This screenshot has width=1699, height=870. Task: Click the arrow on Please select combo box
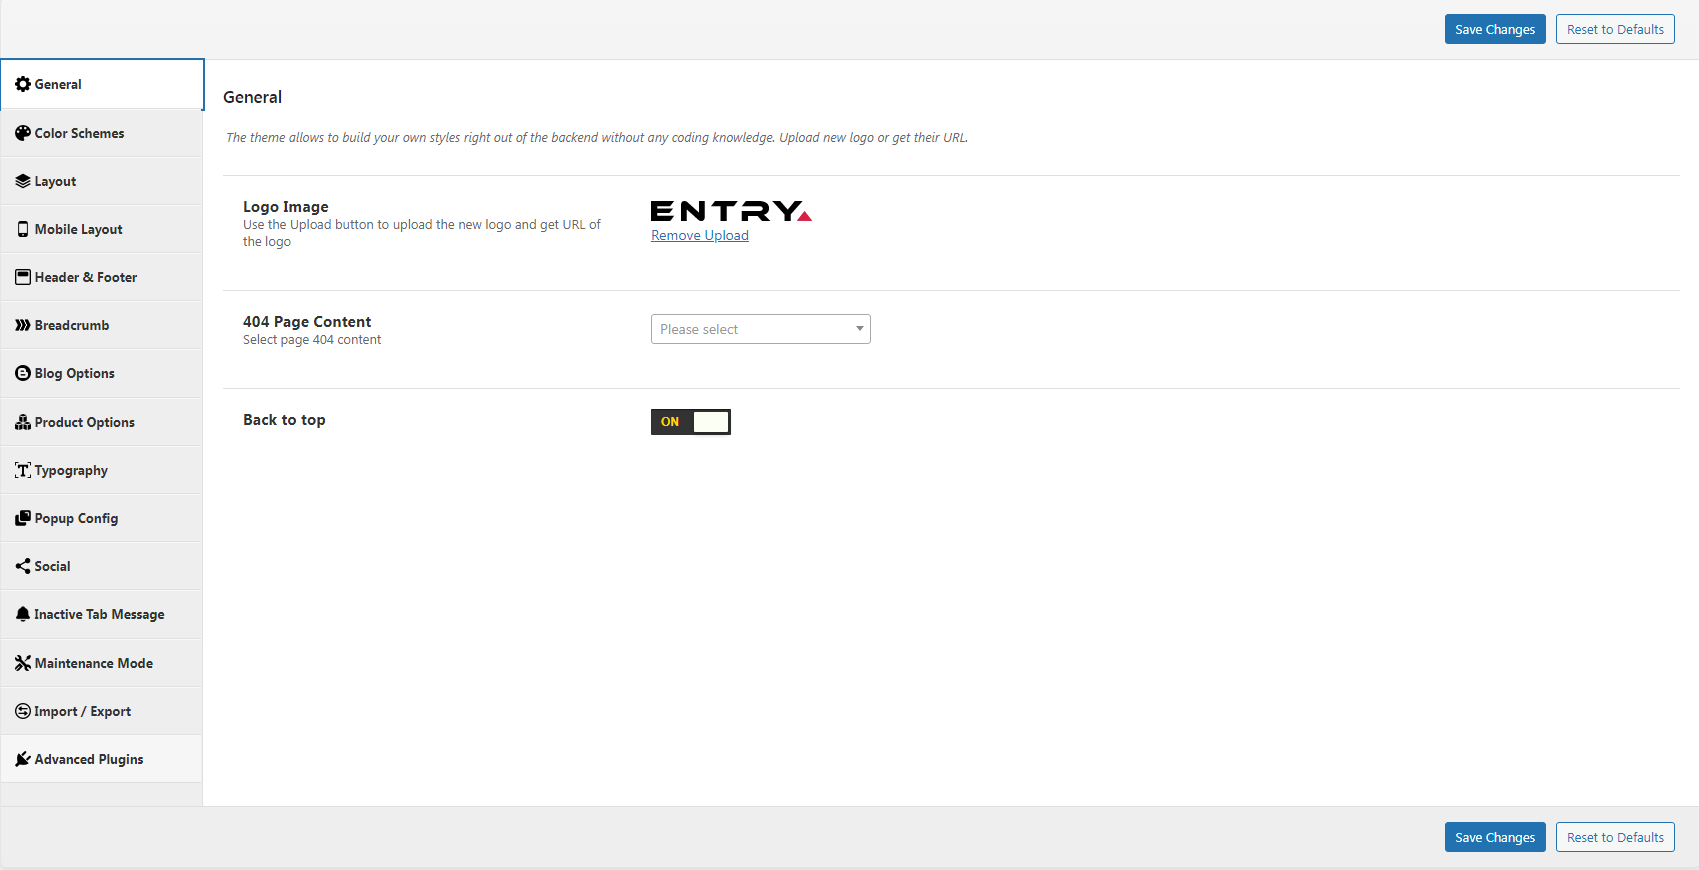[859, 329]
